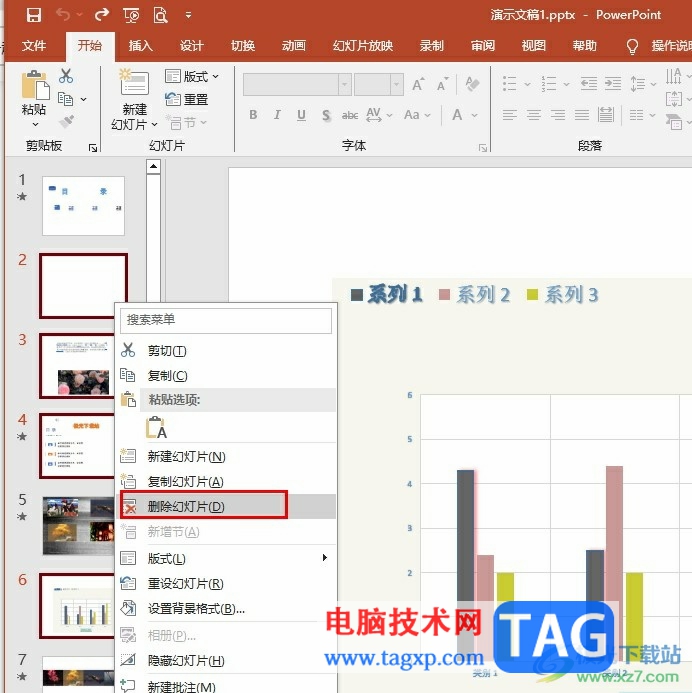
Task: Click the Undo arrow icon
Action: (63, 15)
